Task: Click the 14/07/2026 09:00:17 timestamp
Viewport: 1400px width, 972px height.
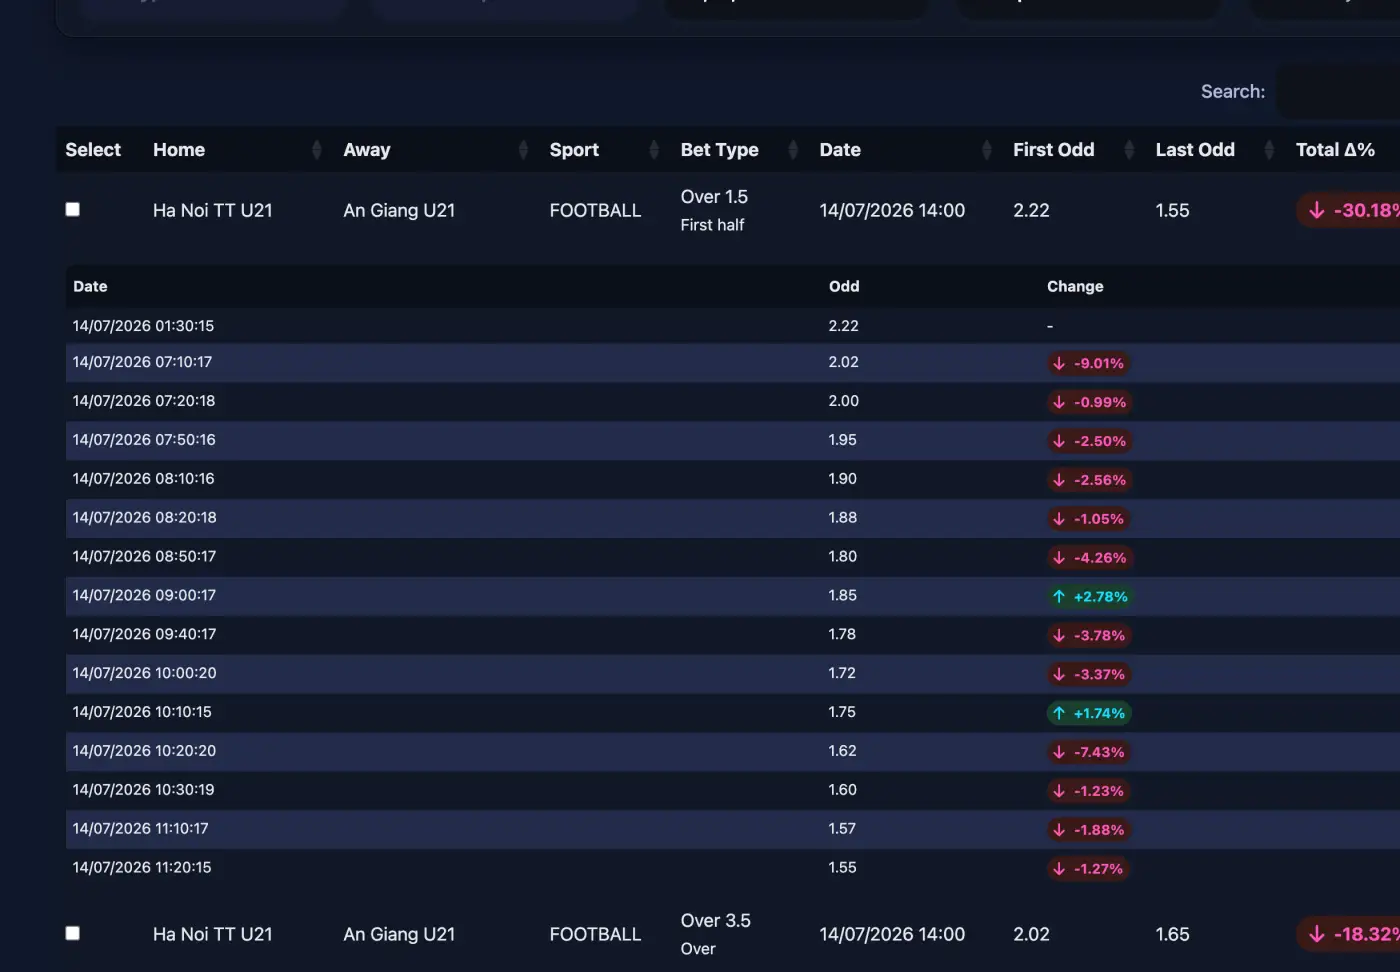Action: [x=144, y=596]
